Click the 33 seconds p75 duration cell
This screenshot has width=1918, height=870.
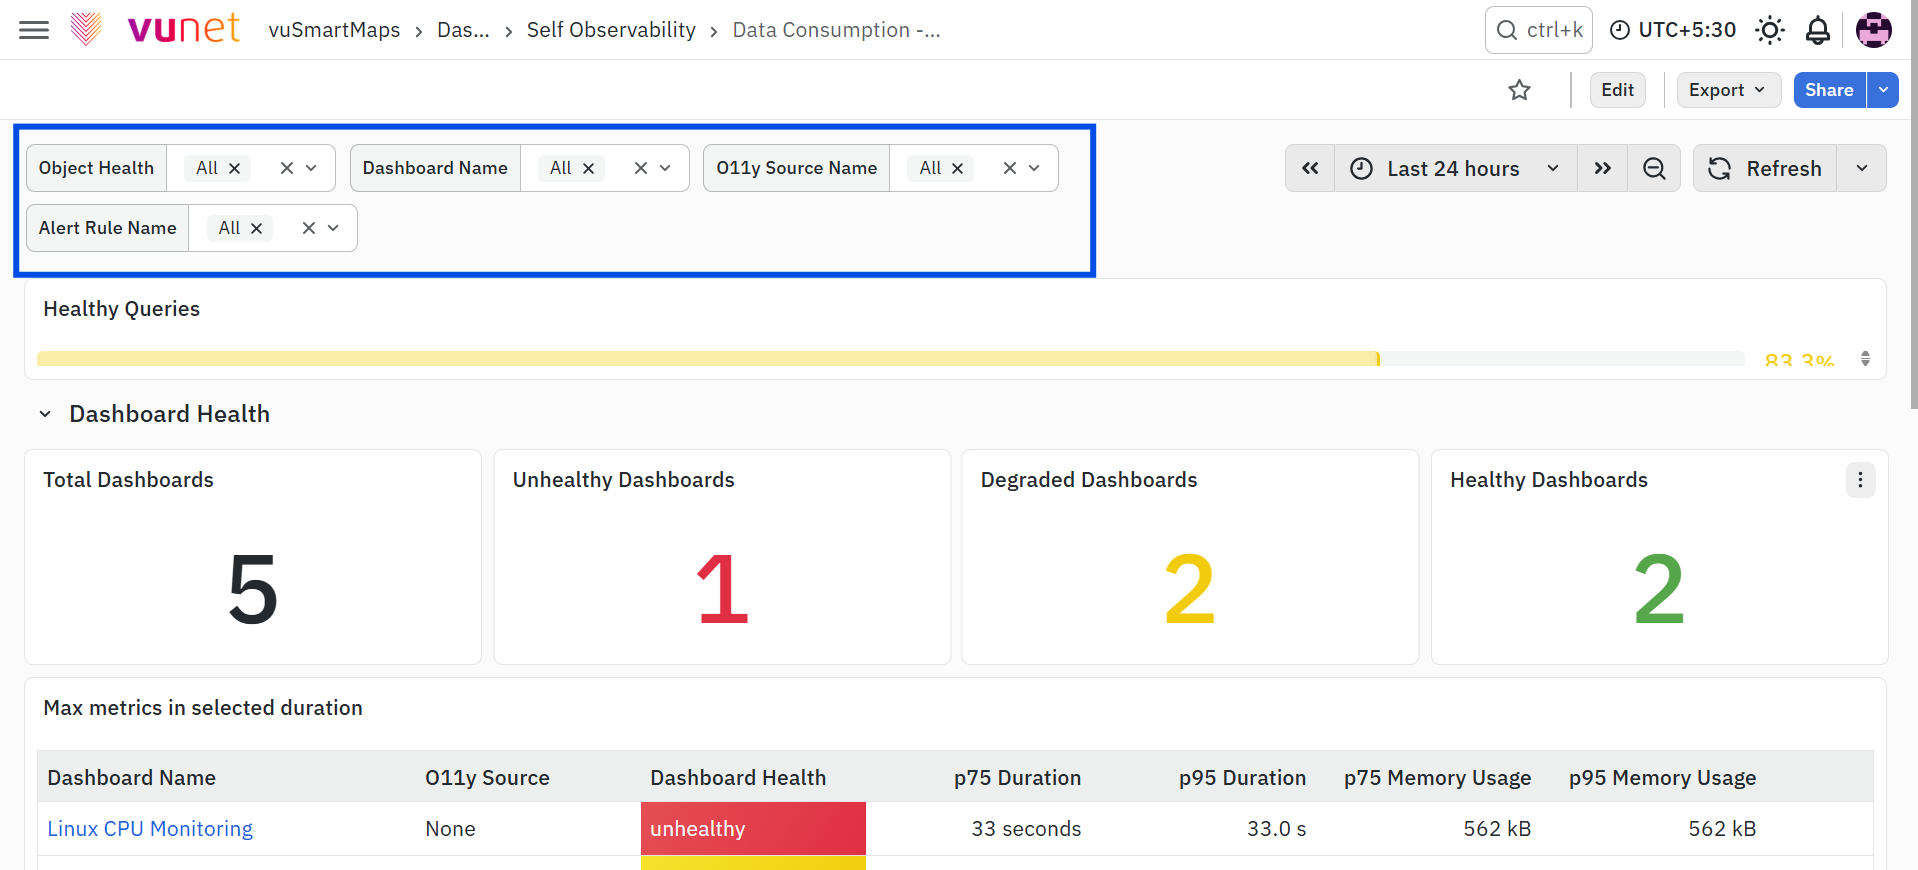1026,829
